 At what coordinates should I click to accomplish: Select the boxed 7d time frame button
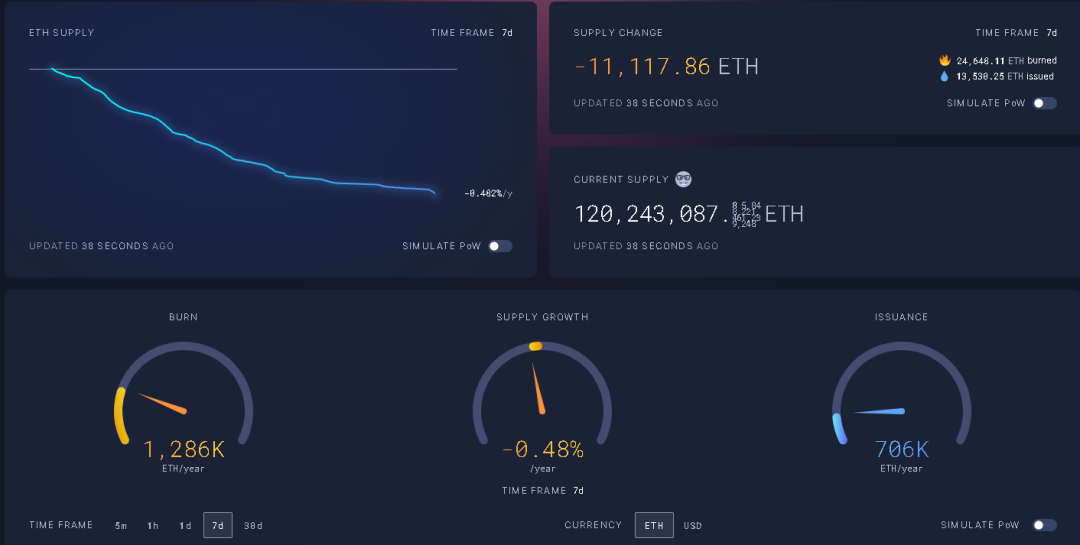[x=218, y=525]
